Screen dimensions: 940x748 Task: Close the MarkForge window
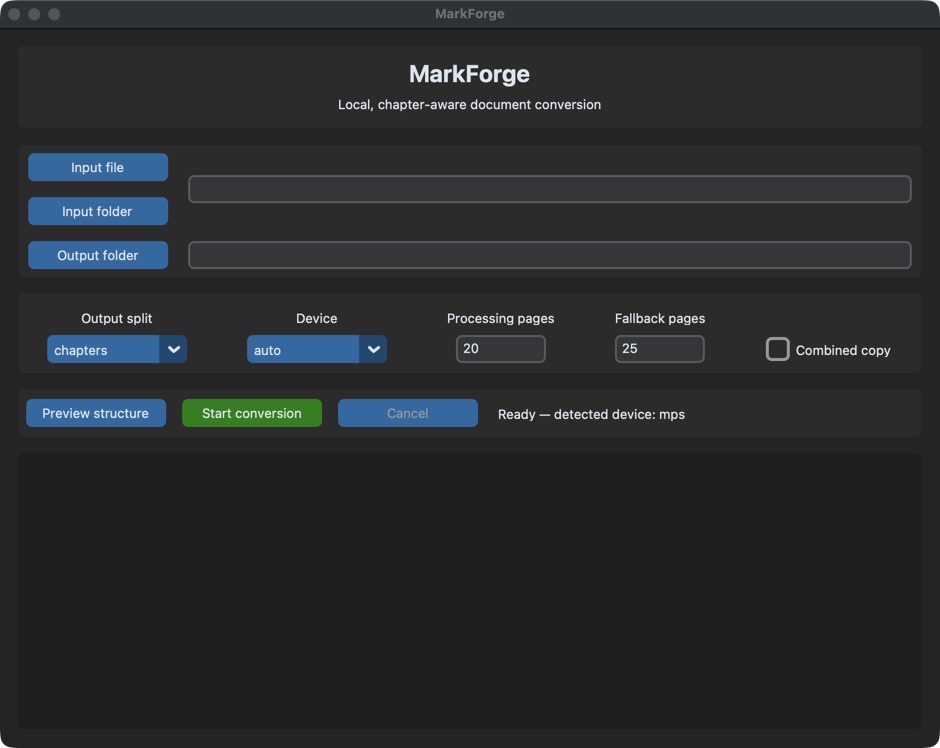(x=14, y=14)
